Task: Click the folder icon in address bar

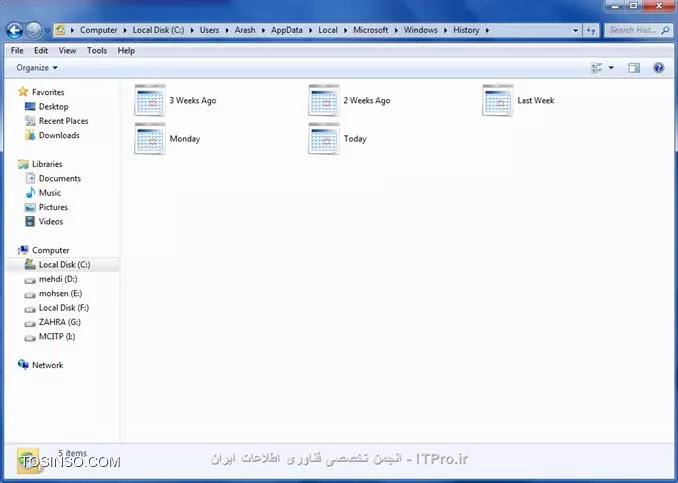Action: point(61,30)
